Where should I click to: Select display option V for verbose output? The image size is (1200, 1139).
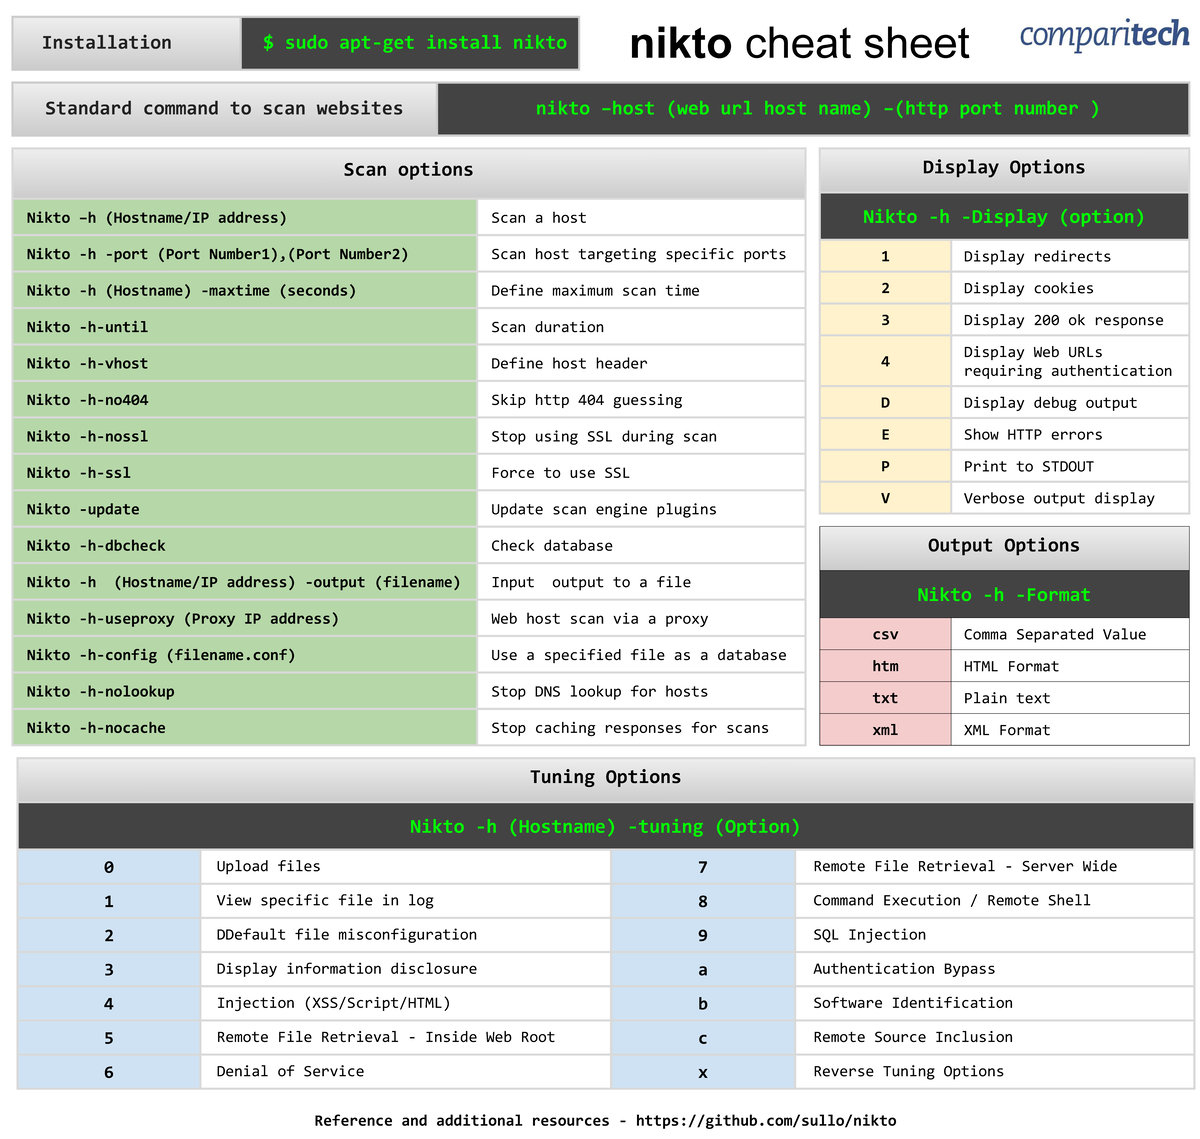click(x=884, y=498)
